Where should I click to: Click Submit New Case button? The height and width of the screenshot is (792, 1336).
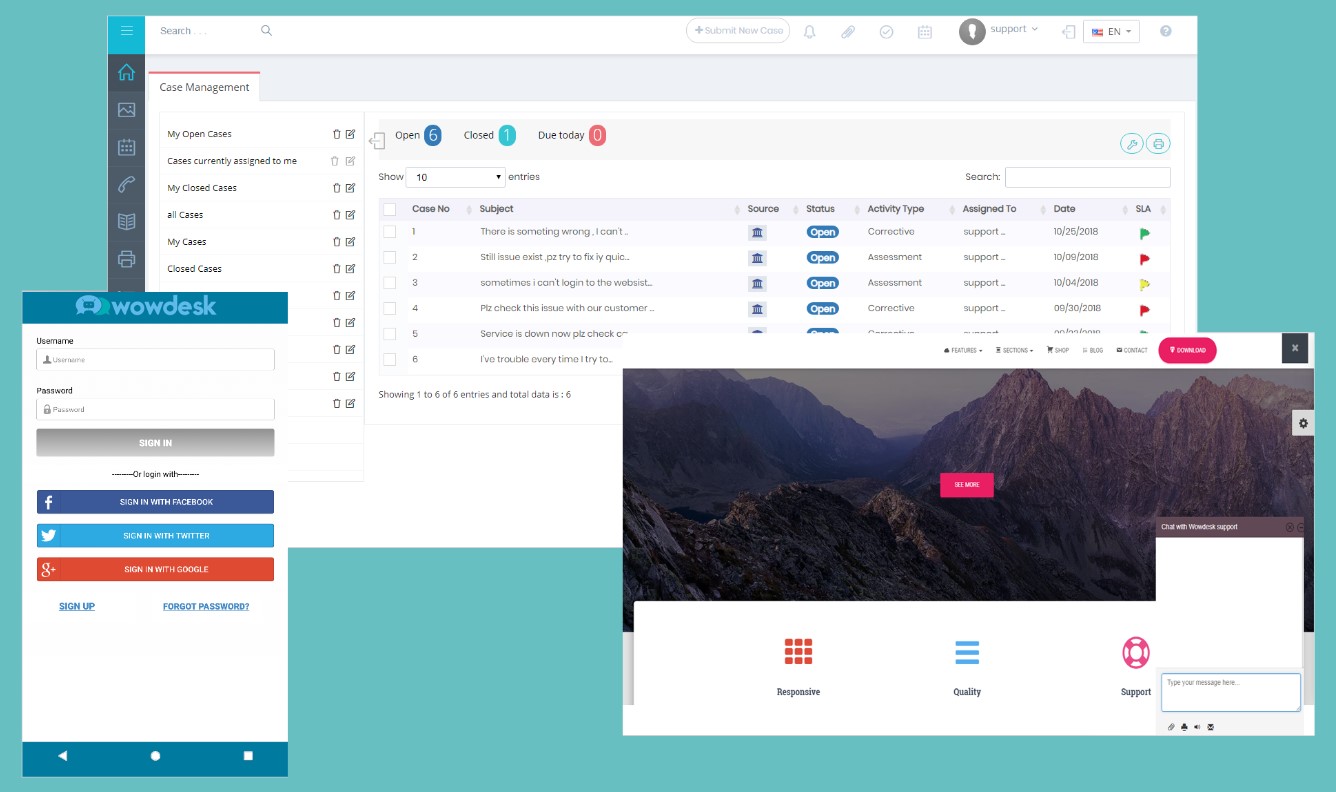point(738,31)
